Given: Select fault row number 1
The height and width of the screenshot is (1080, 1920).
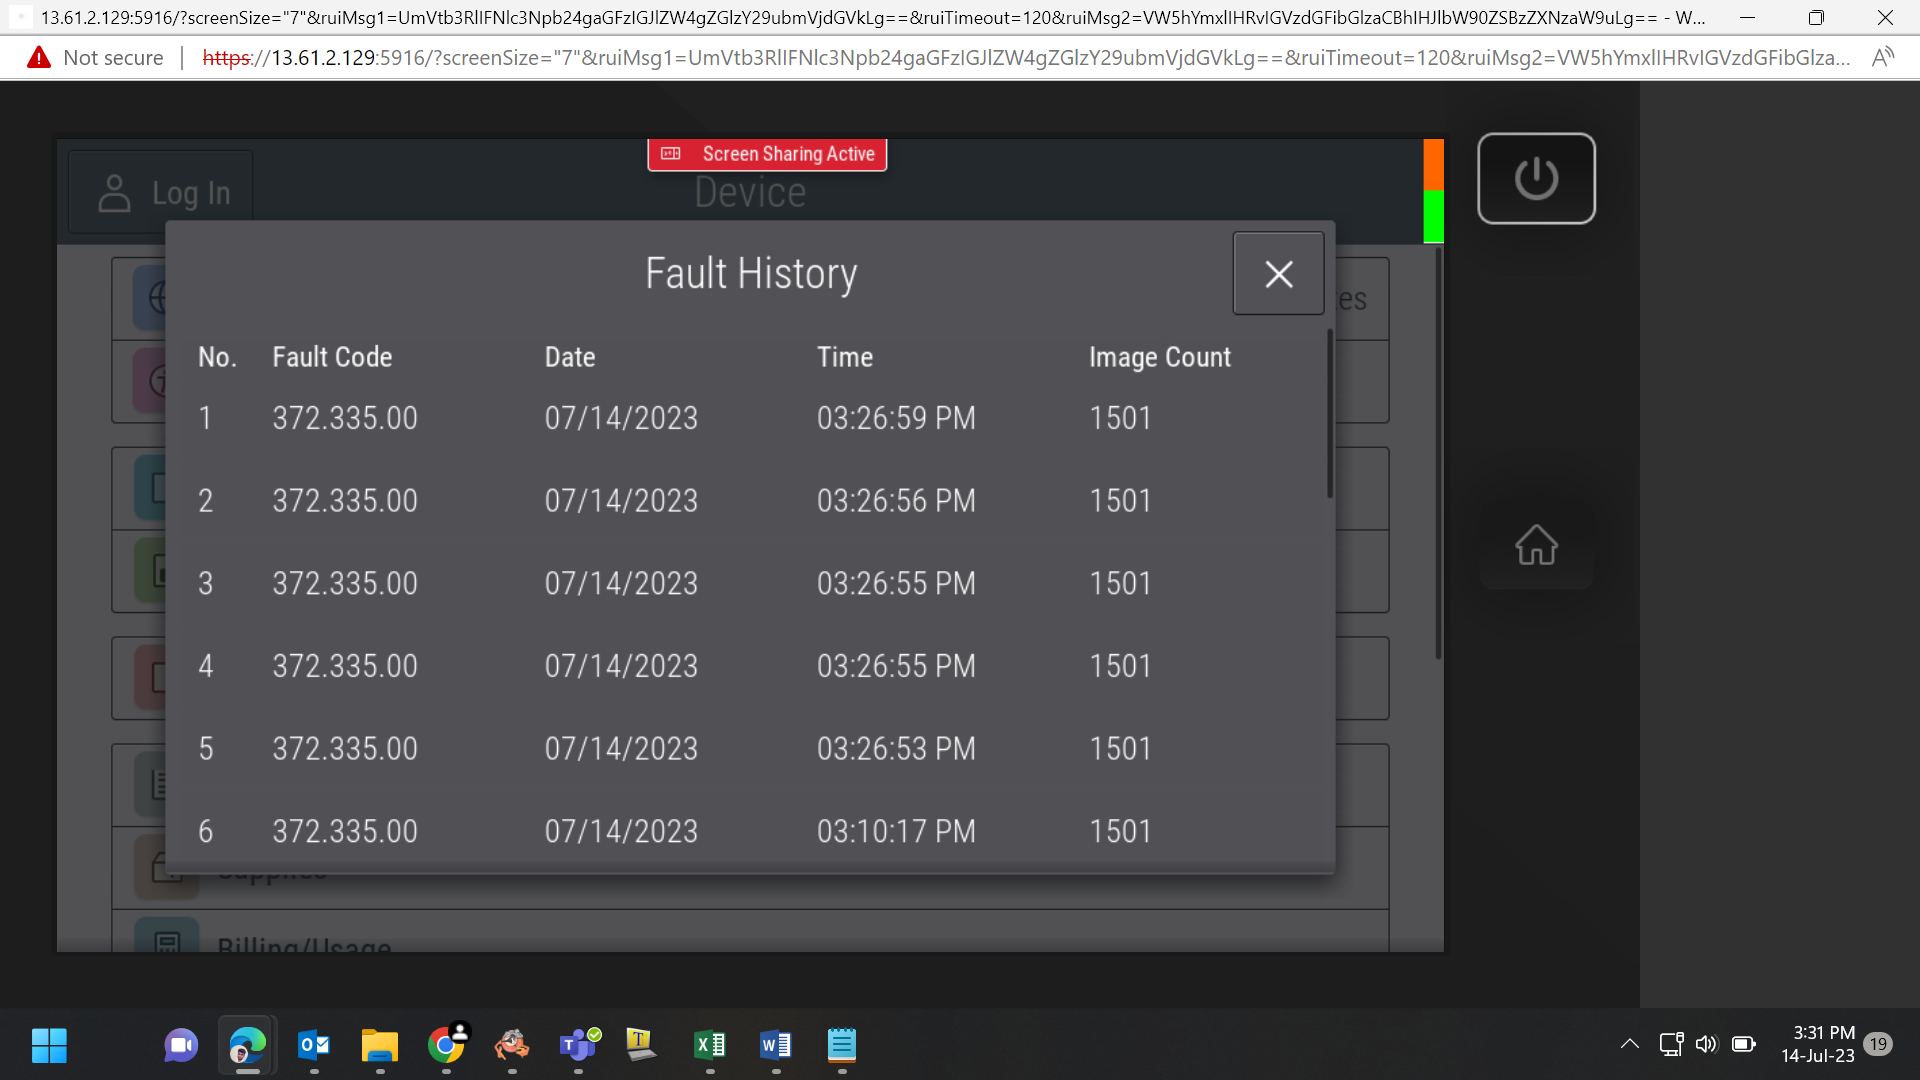Looking at the screenshot, I should [x=750, y=418].
